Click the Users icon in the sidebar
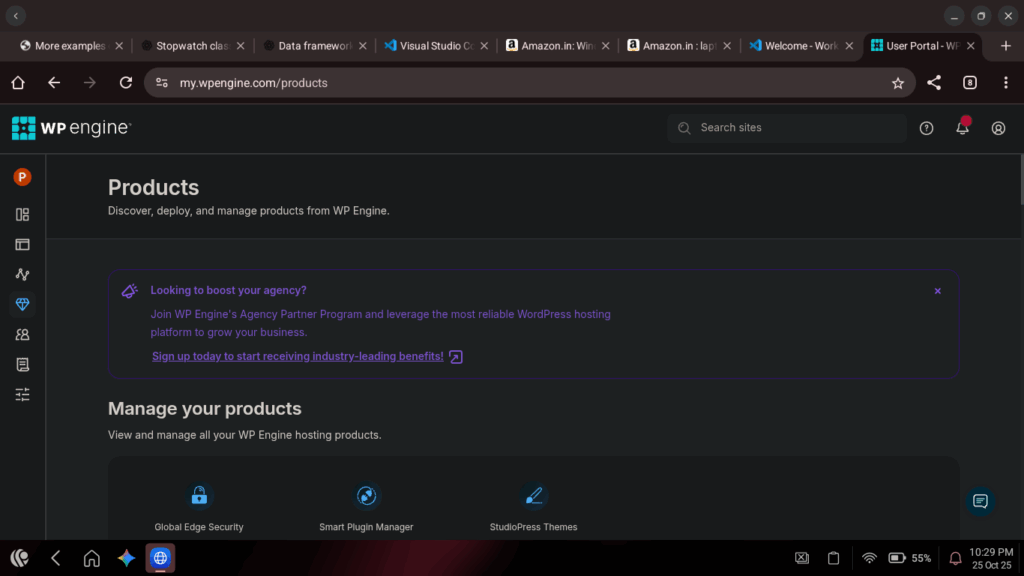 coord(22,335)
